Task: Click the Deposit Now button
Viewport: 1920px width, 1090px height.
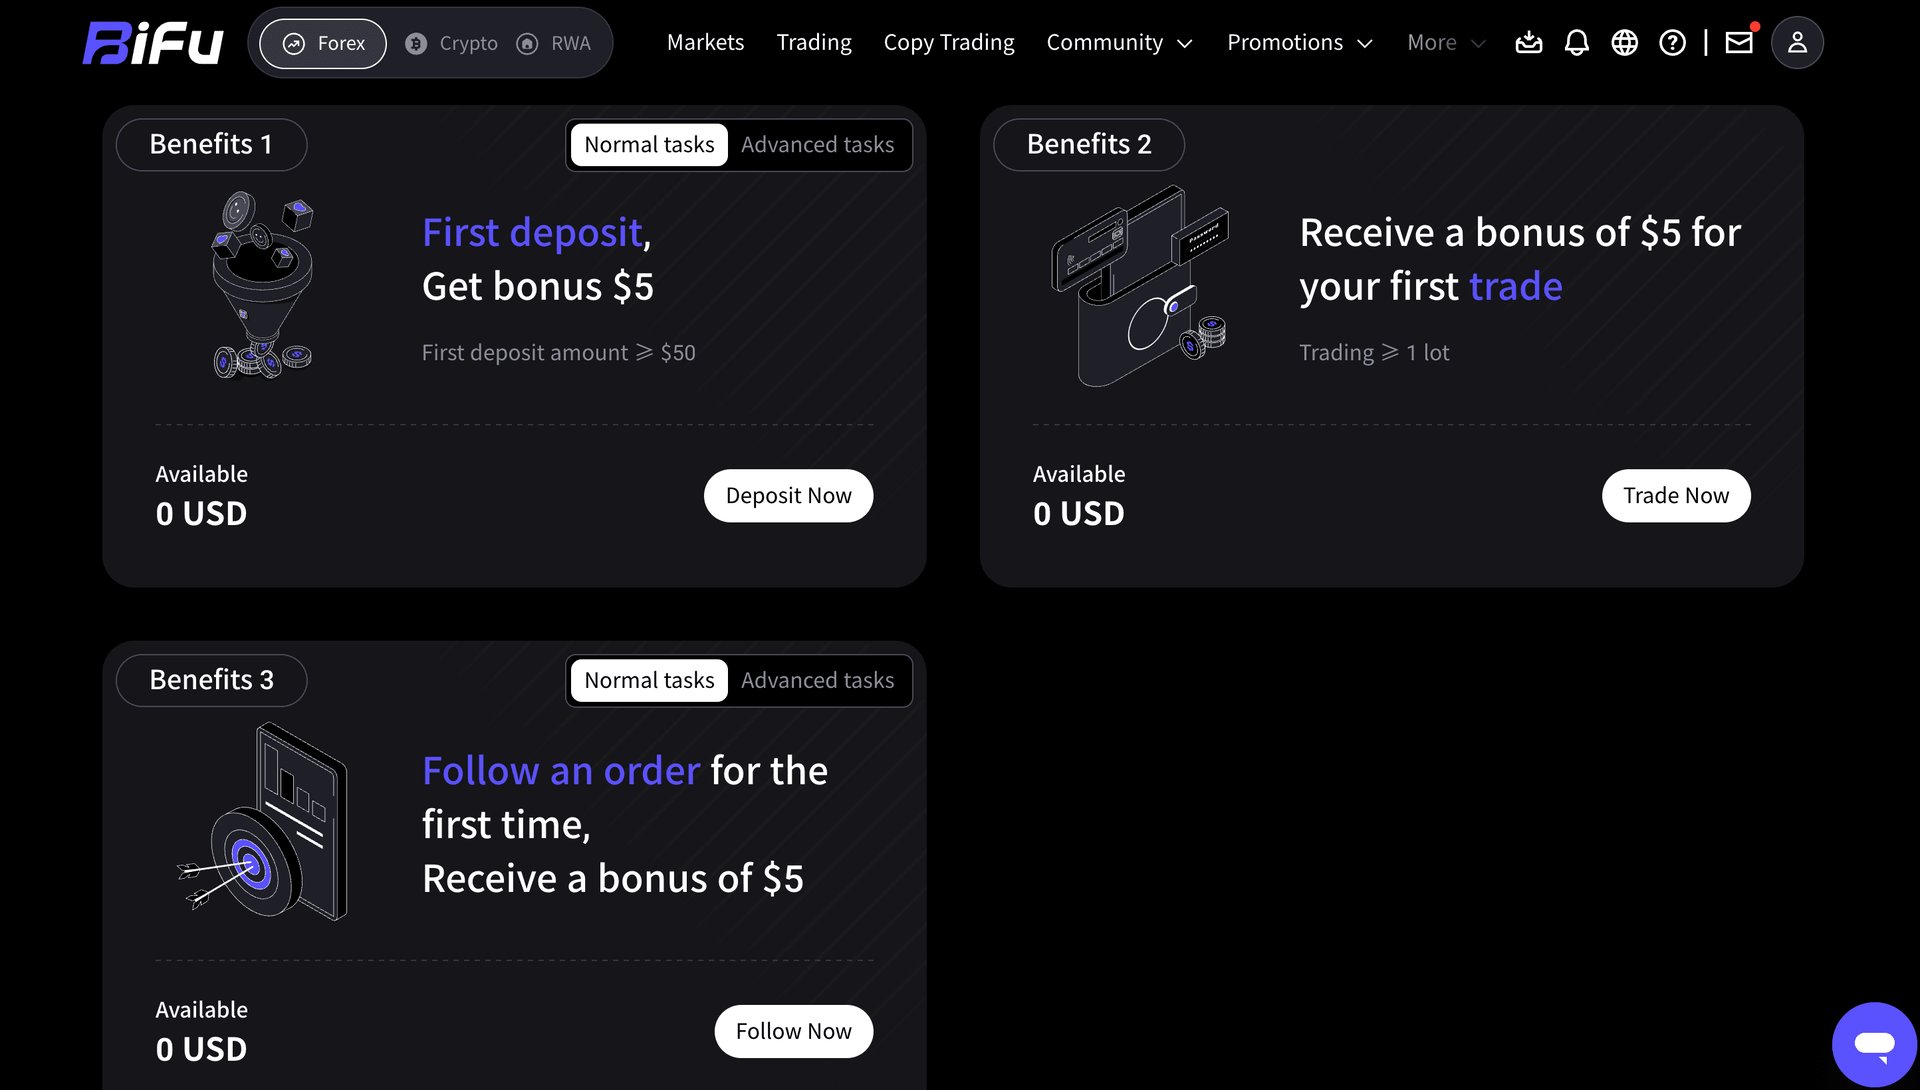Action: (x=788, y=496)
